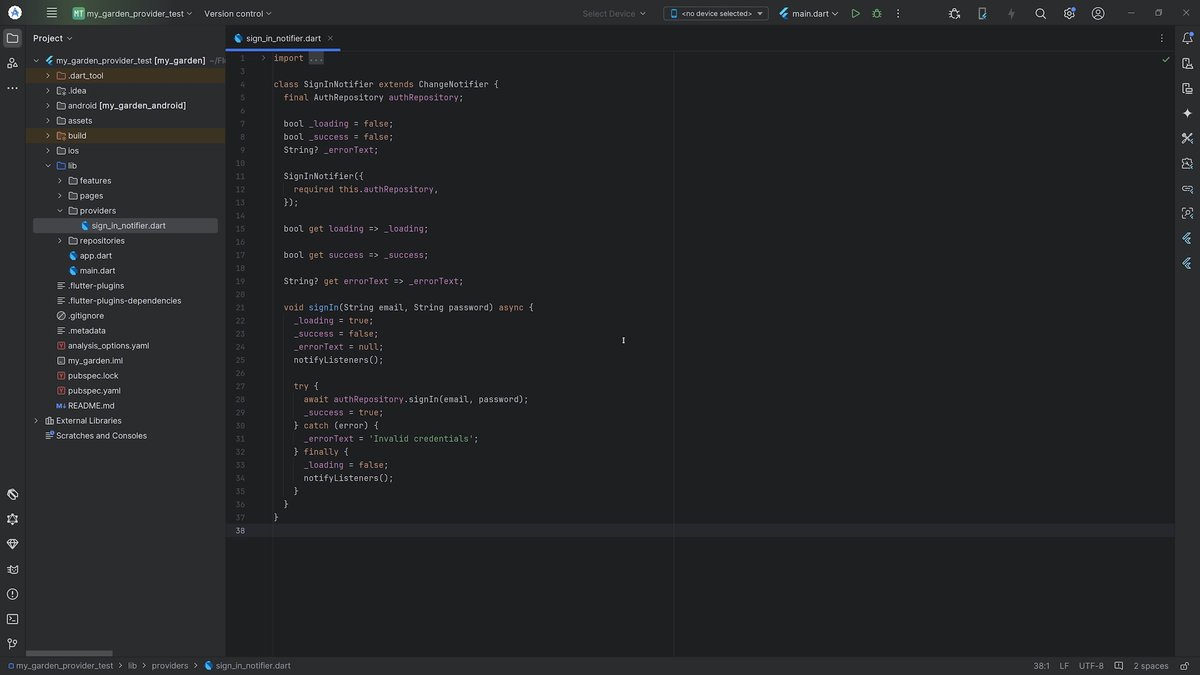Open the Gemini sparkle panel
Image resolution: width=1200 pixels, height=675 pixels.
point(1187,113)
